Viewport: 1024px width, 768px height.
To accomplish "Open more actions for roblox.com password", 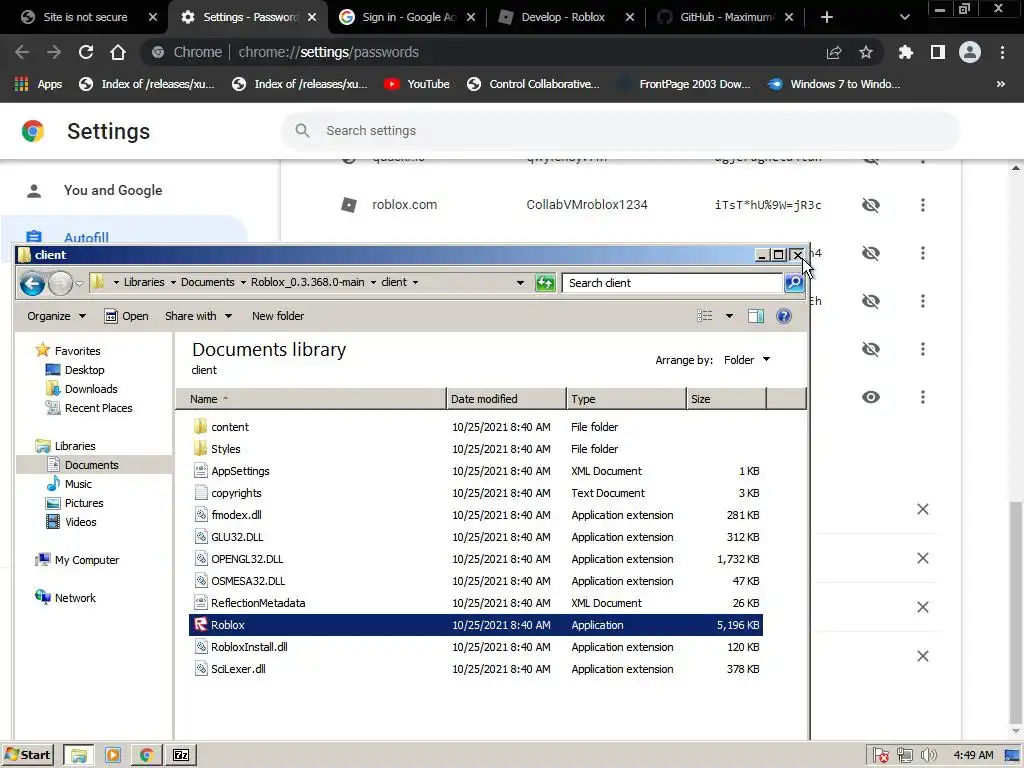I will 923,205.
